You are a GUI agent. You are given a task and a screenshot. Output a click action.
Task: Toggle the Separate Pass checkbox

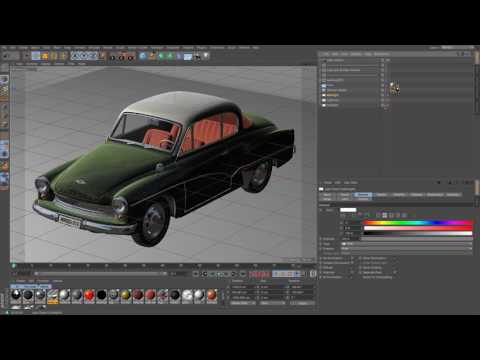pyautogui.click(x=395, y=272)
